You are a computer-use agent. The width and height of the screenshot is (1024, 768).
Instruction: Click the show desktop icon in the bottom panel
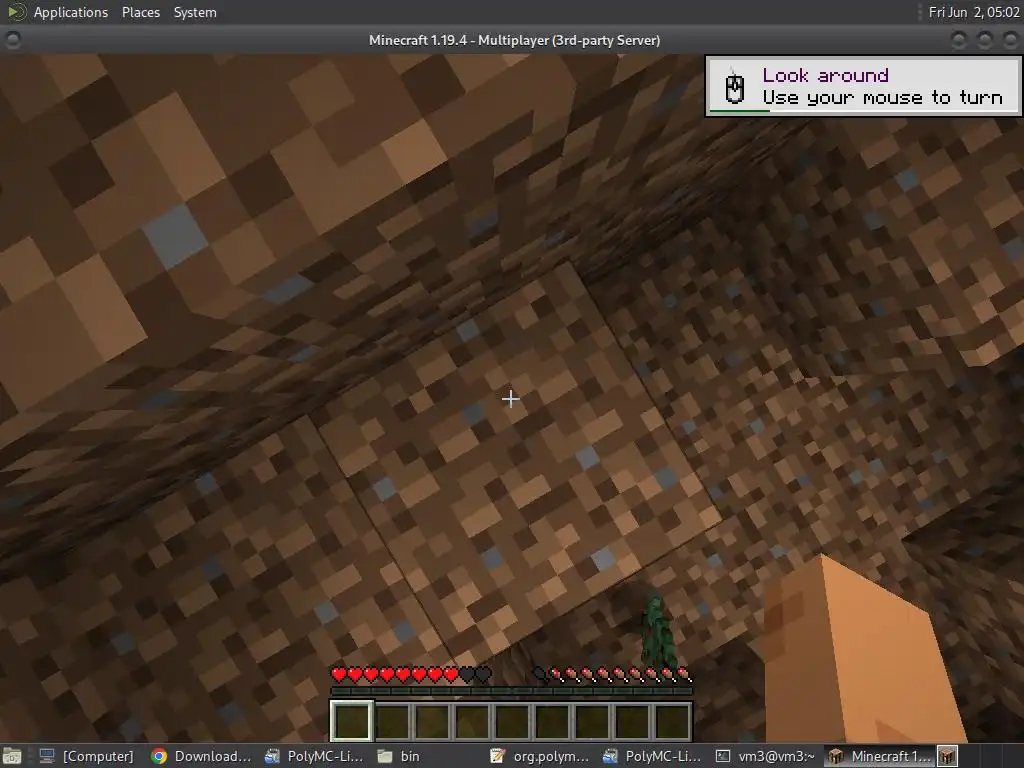[12, 756]
